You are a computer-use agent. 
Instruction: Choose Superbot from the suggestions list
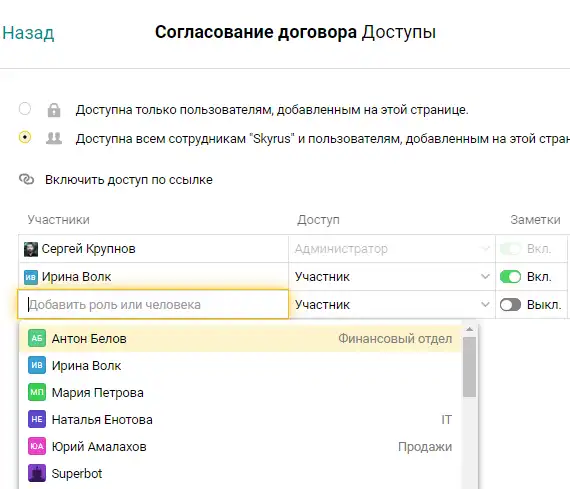(x=241, y=473)
